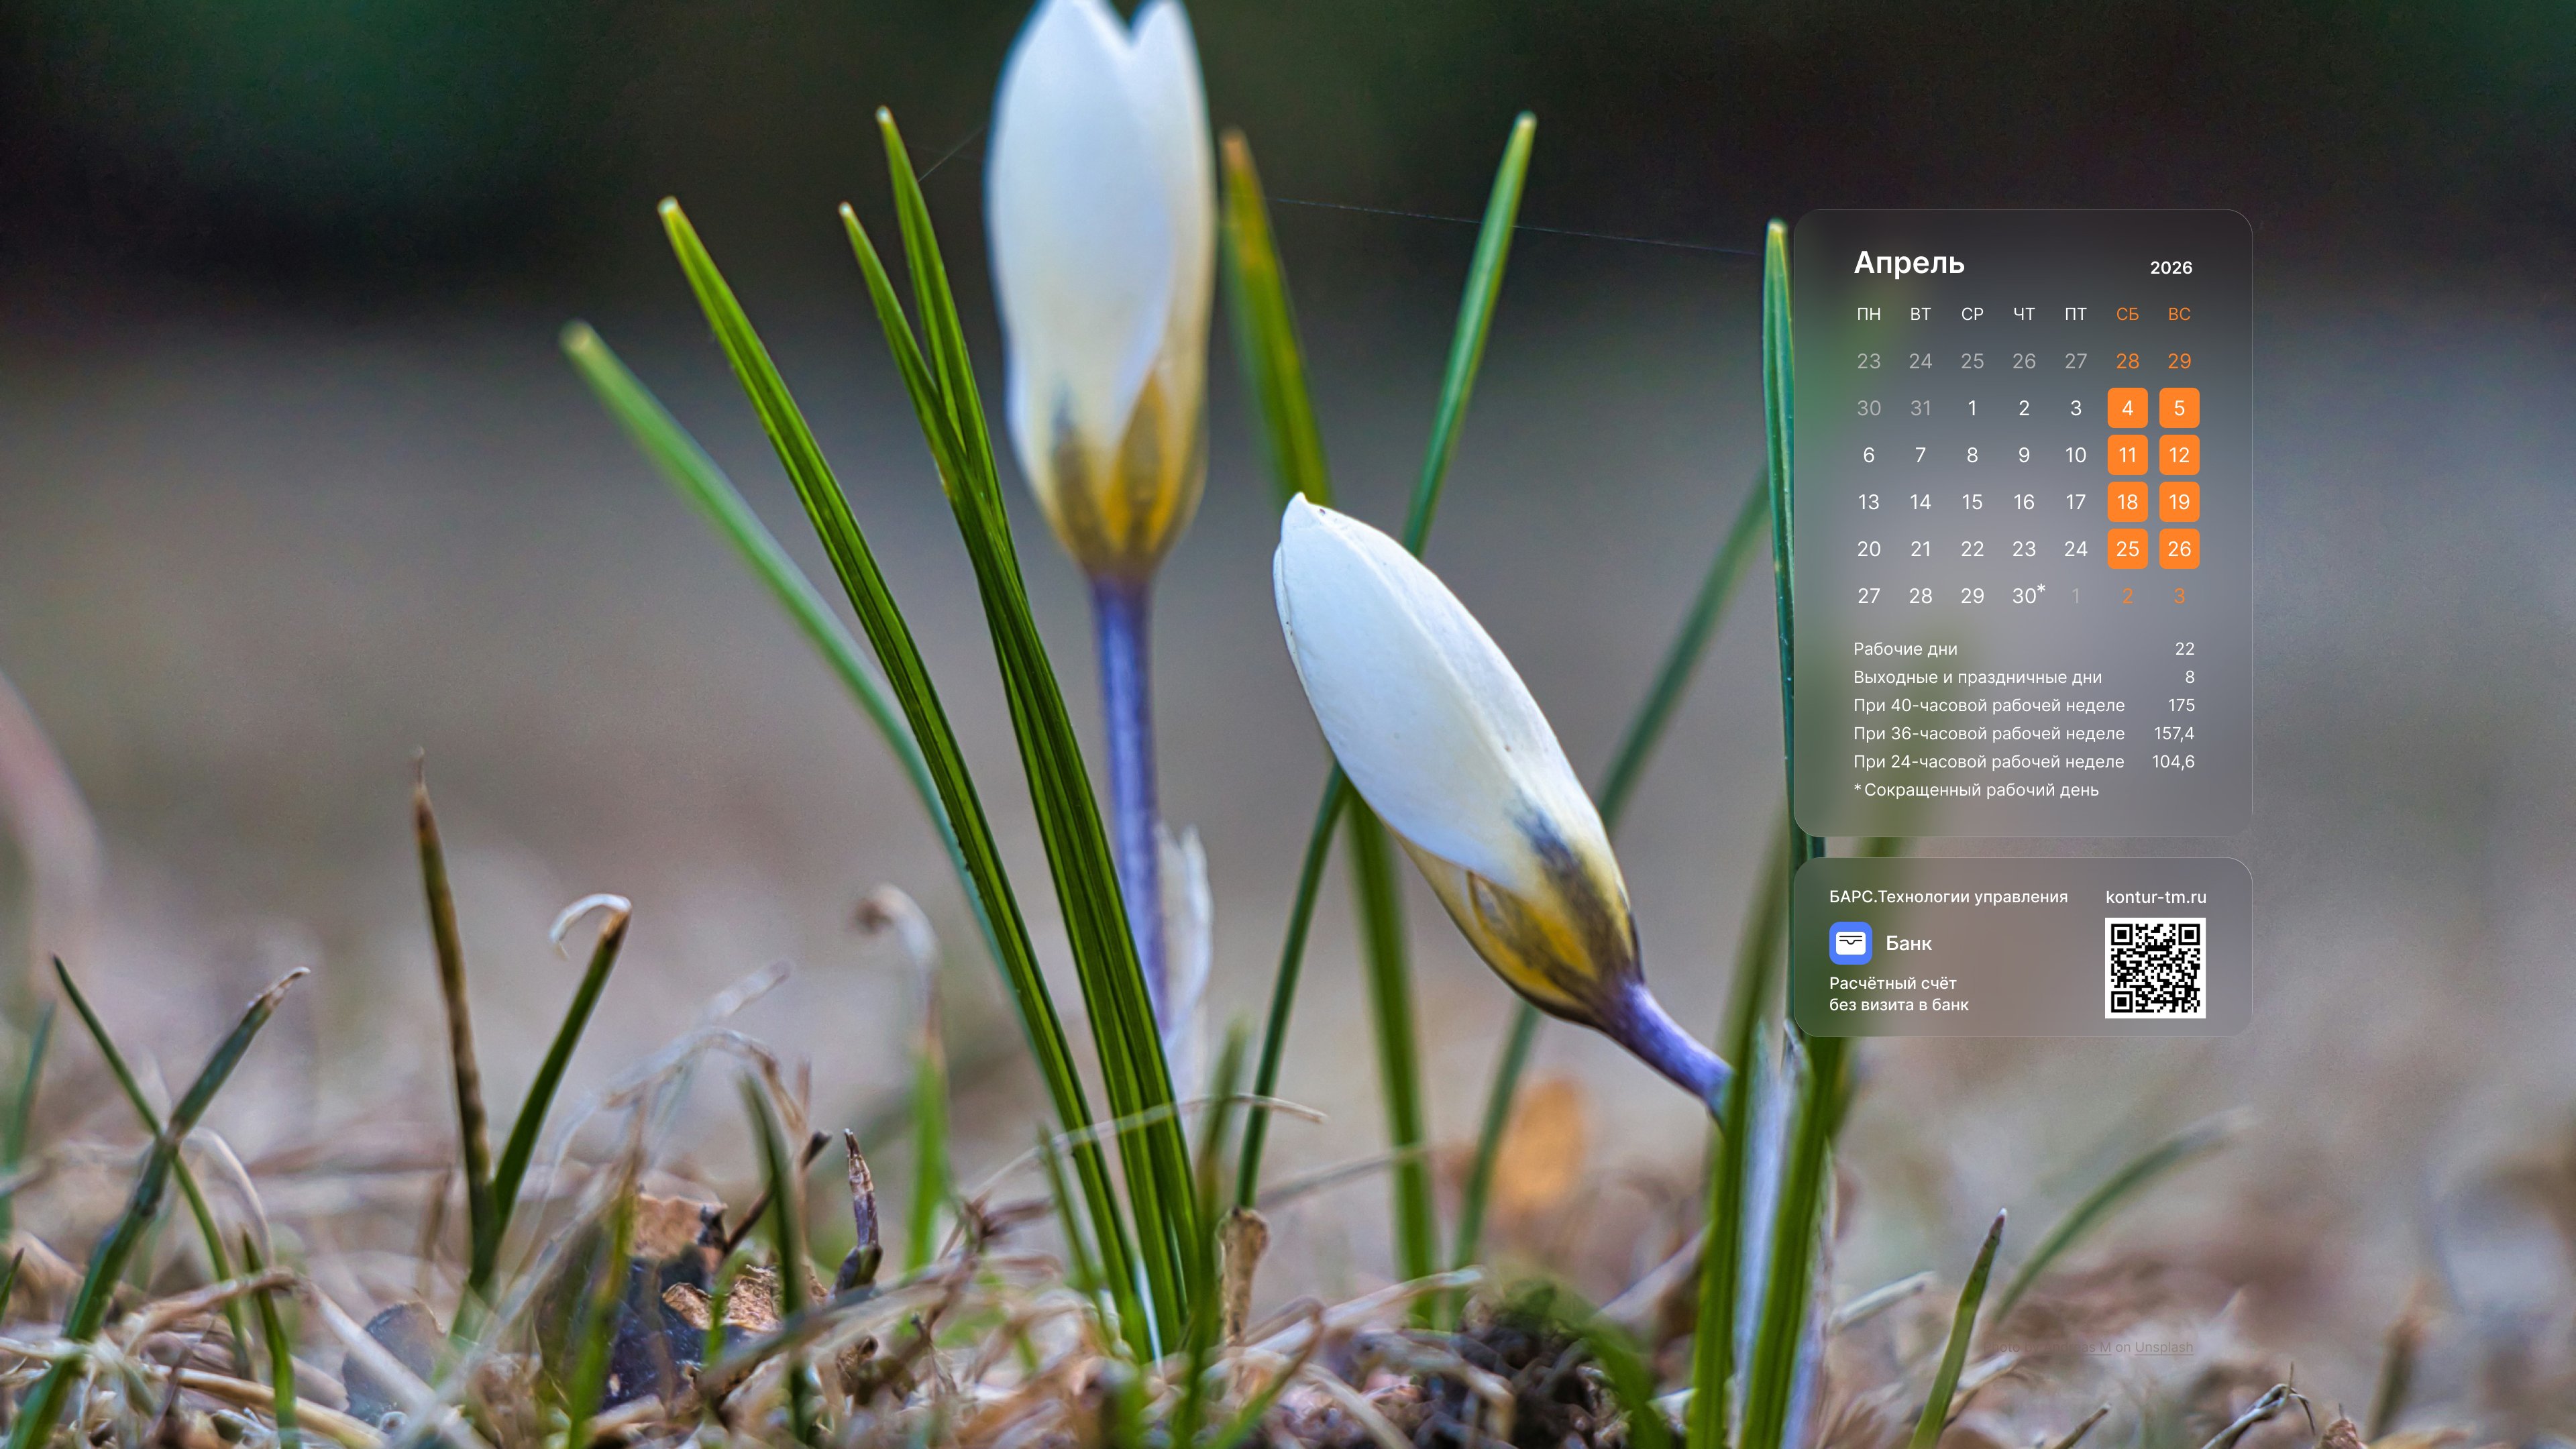Click БАРС.Технологии управления text
This screenshot has height=1449, width=2576.
pyautogui.click(x=1948, y=897)
